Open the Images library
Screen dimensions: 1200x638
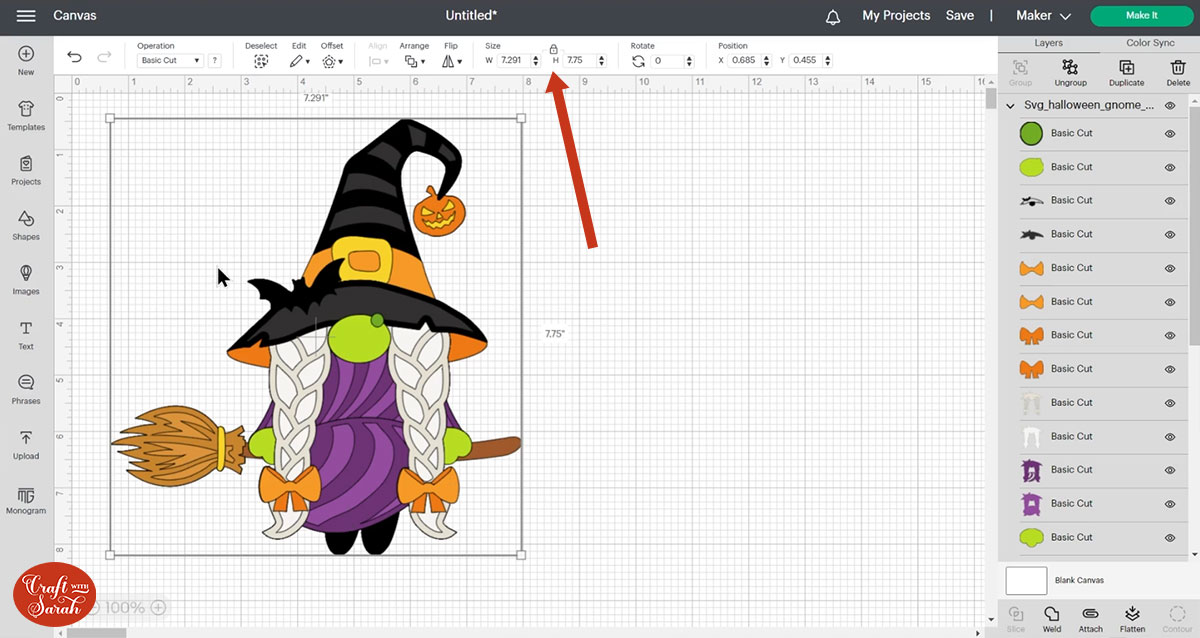pyautogui.click(x=26, y=279)
